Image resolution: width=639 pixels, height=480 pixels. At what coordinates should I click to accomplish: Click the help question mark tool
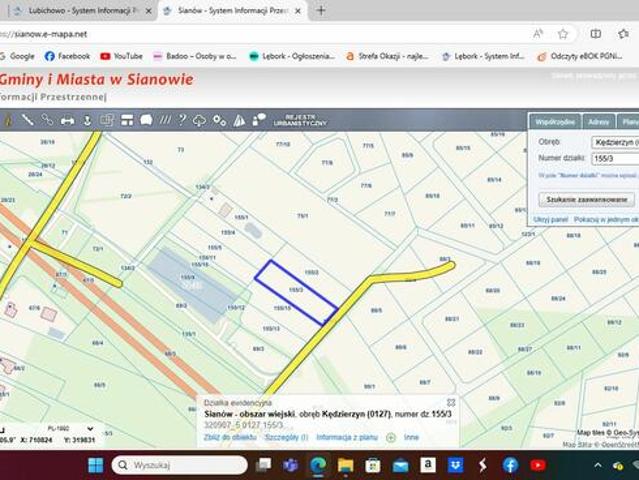point(182,120)
